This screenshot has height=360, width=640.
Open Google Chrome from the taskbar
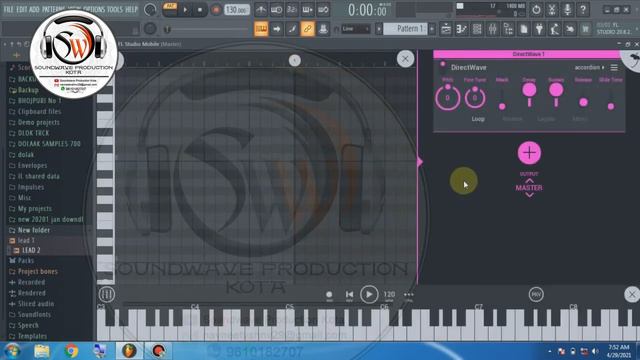(x=71, y=351)
